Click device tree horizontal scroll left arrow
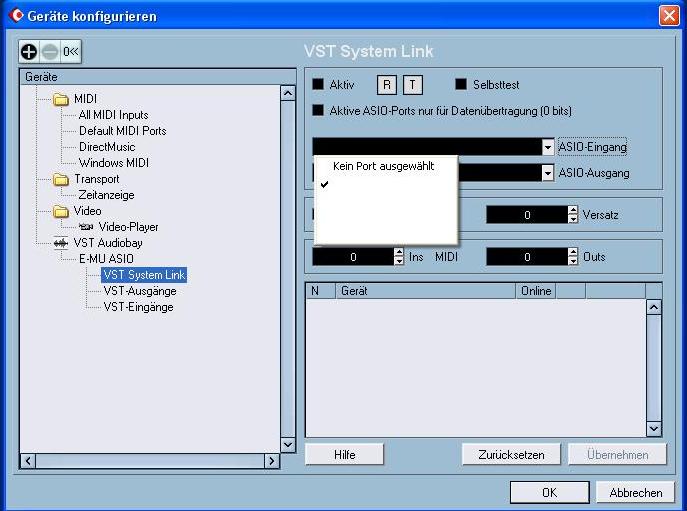Image resolution: width=687 pixels, height=511 pixels. click(28, 461)
